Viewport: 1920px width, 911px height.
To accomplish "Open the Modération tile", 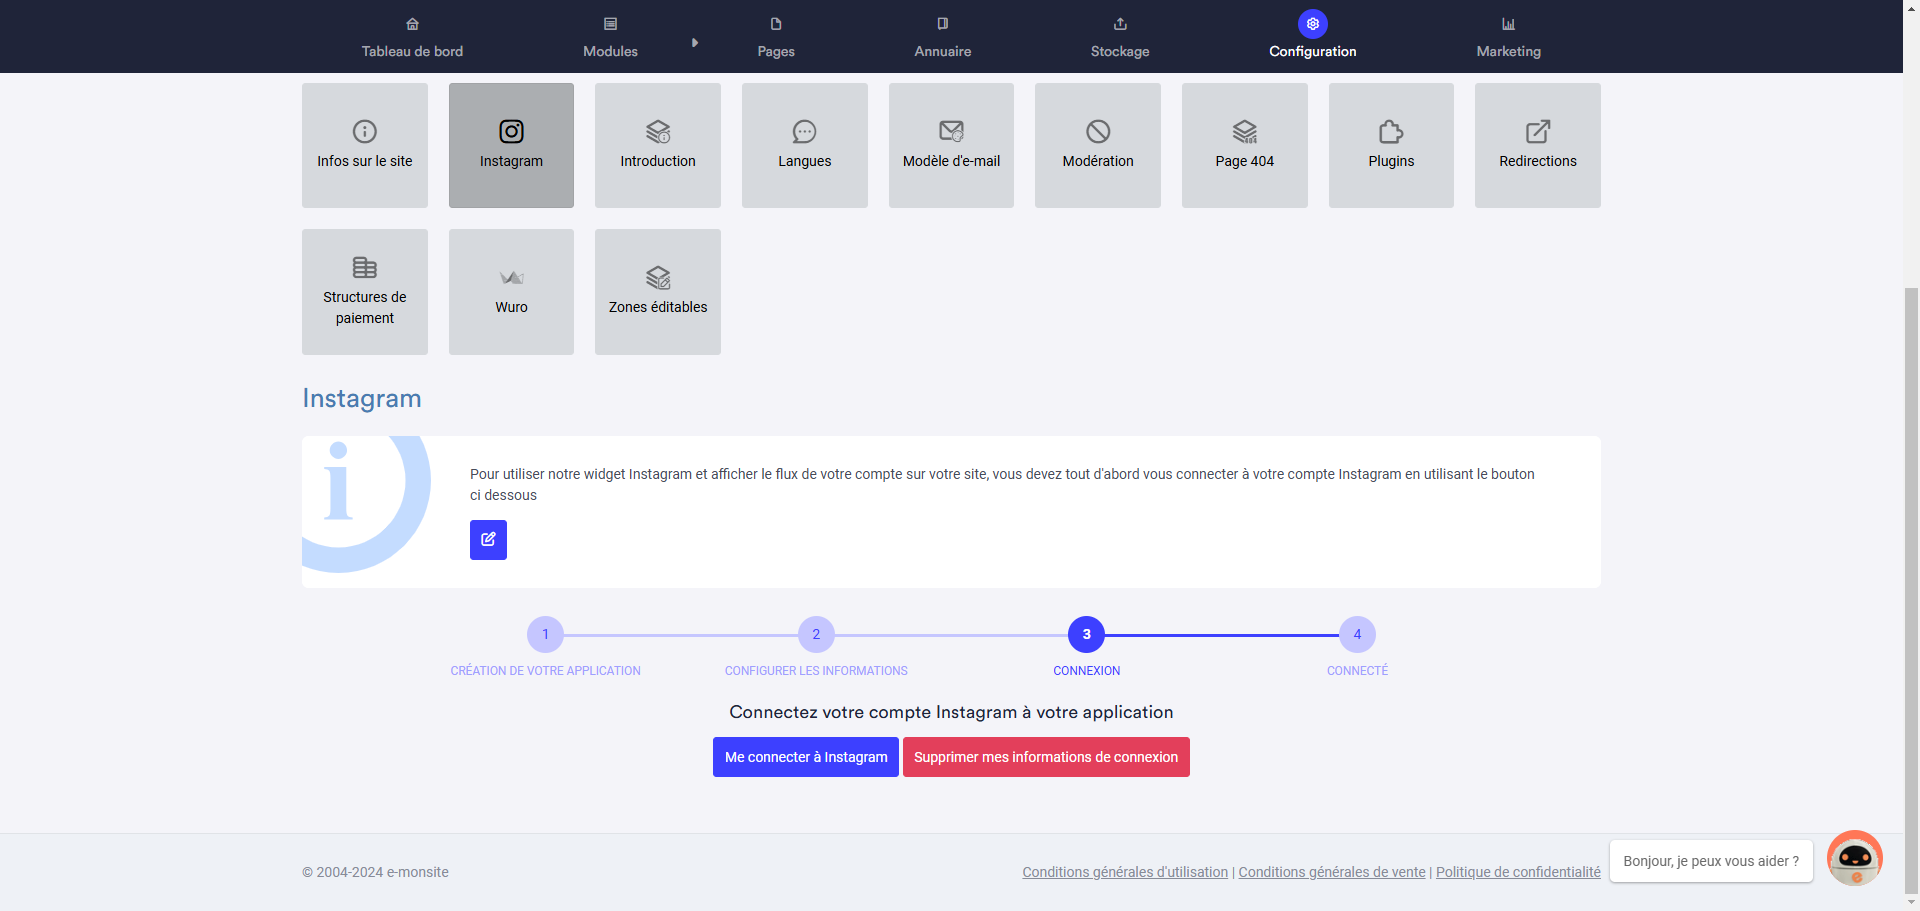I will [x=1098, y=146].
